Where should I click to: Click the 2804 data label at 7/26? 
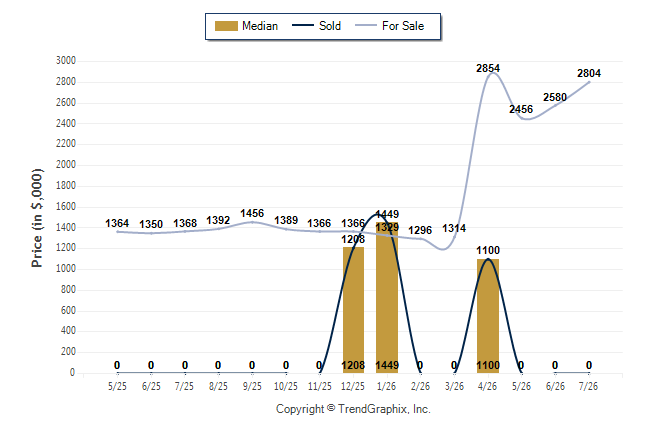(x=589, y=73)
